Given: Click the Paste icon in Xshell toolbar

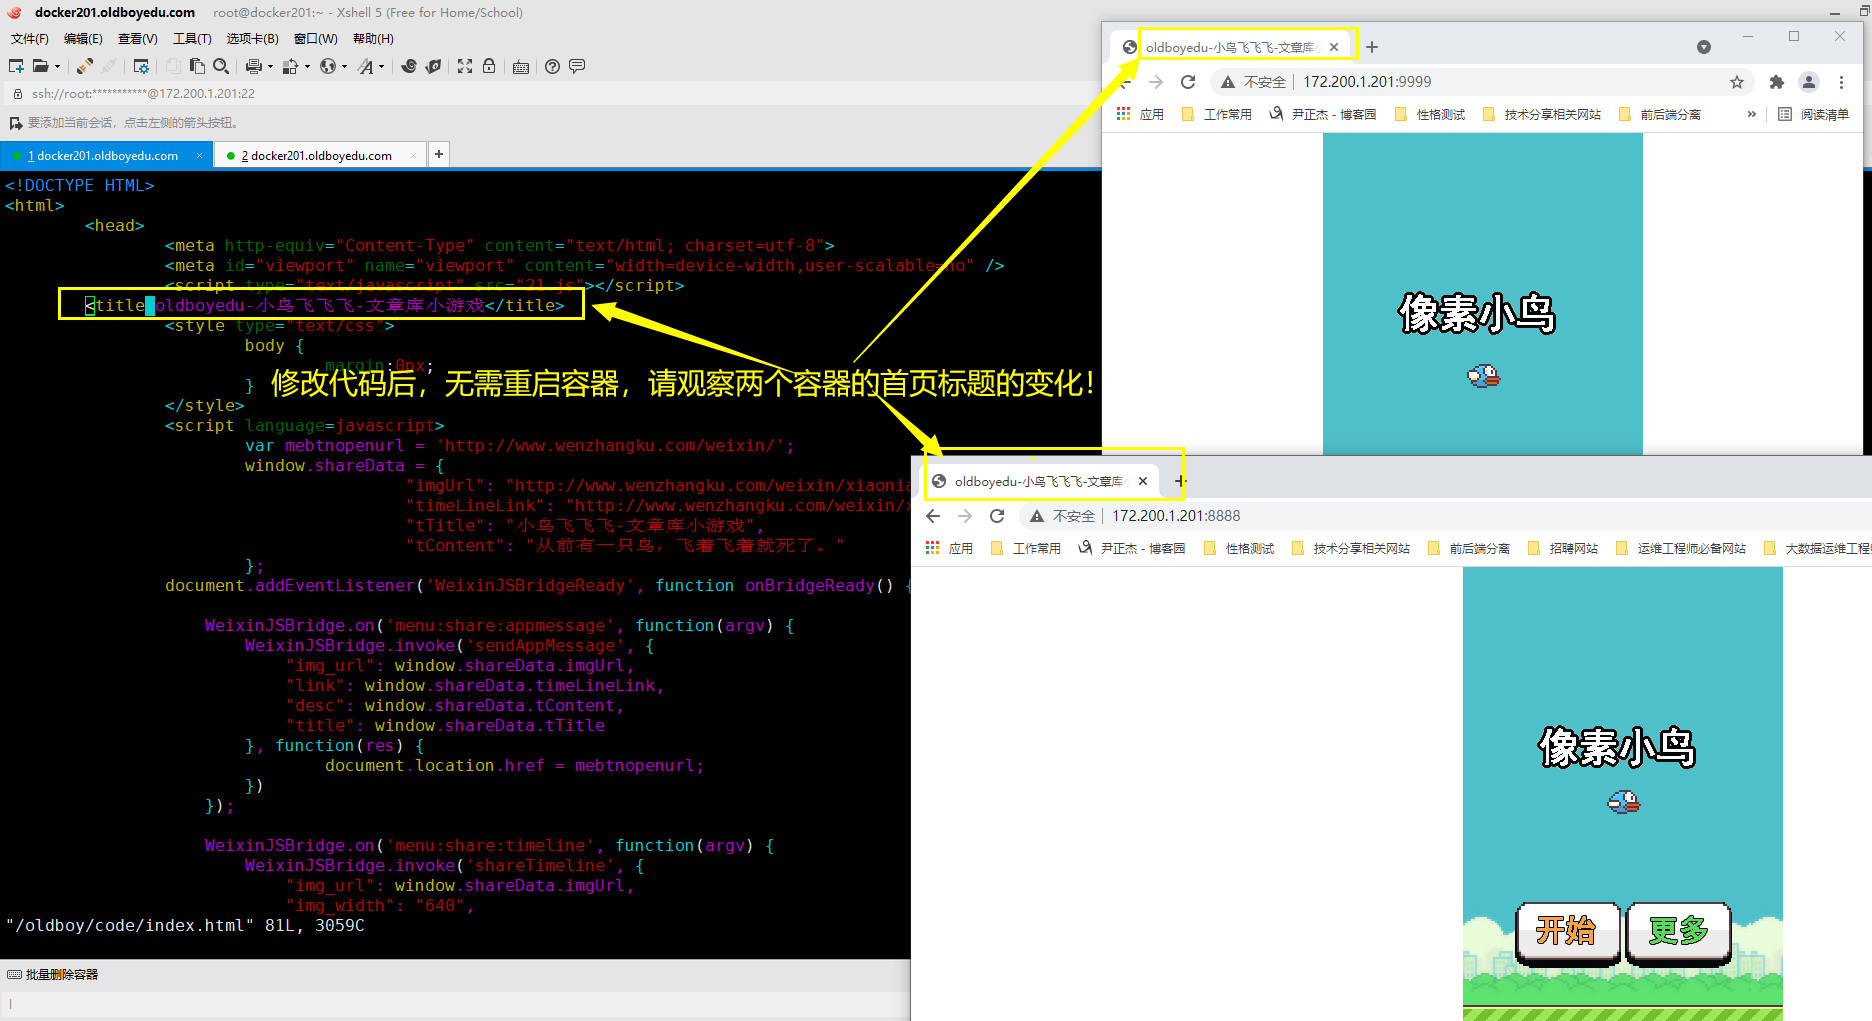Looking at the screenshot, I should [x=196, y=66].
